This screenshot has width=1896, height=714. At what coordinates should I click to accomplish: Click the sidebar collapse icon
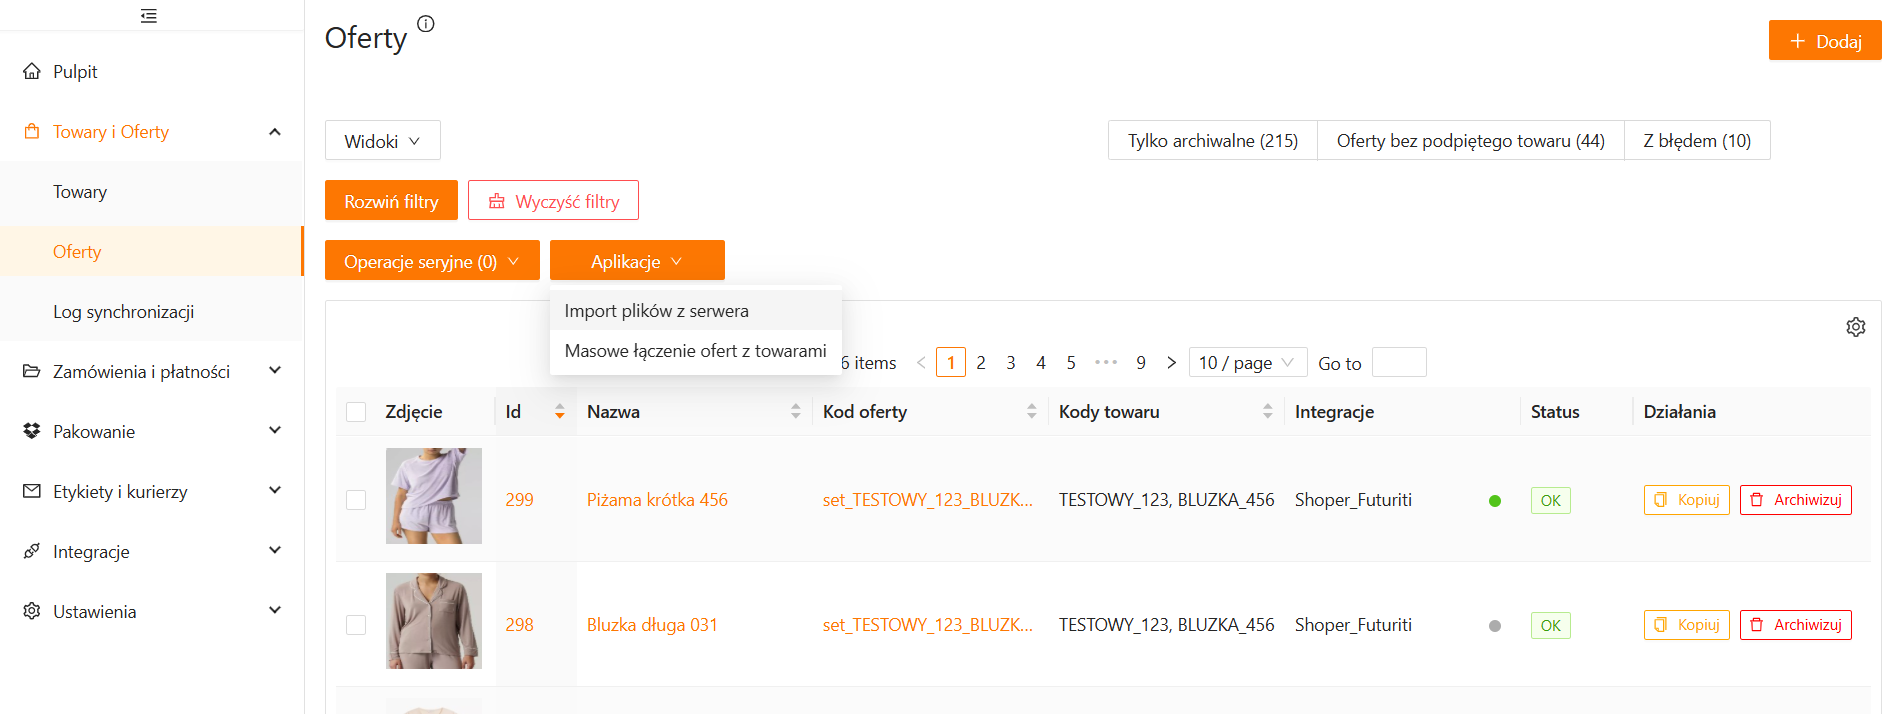(x=149, y=16)
